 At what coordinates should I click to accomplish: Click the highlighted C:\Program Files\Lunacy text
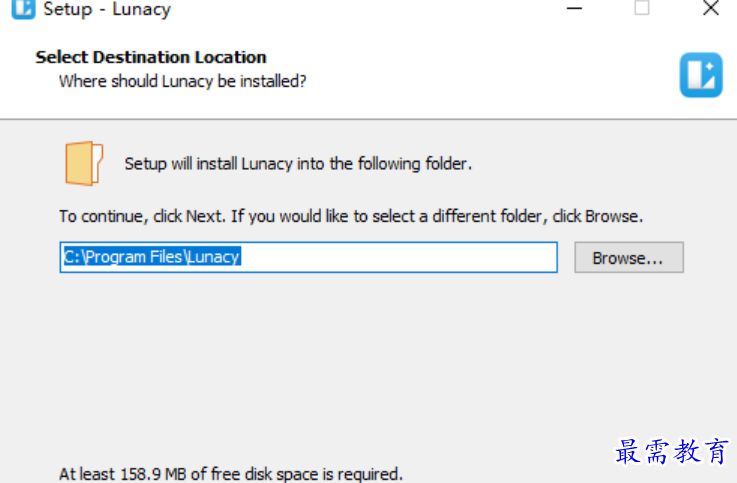click(152, 257)
